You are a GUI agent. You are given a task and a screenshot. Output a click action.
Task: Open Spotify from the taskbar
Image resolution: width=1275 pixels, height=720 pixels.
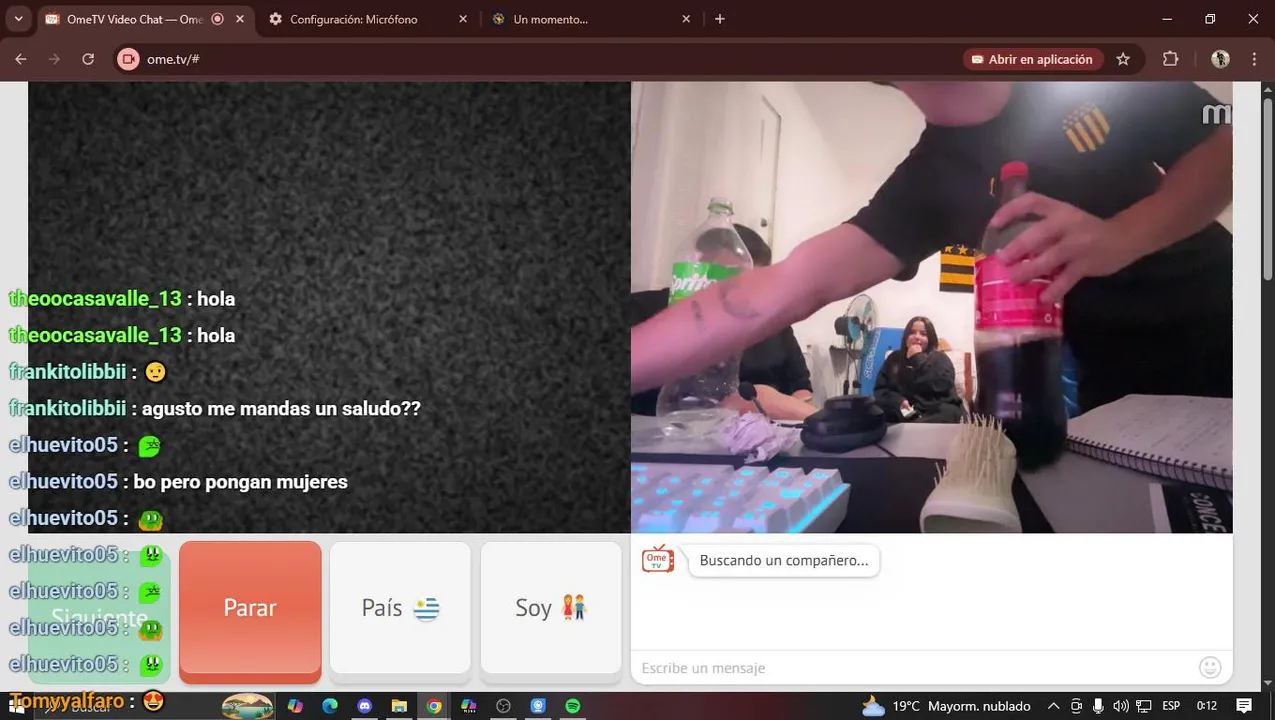572,706
